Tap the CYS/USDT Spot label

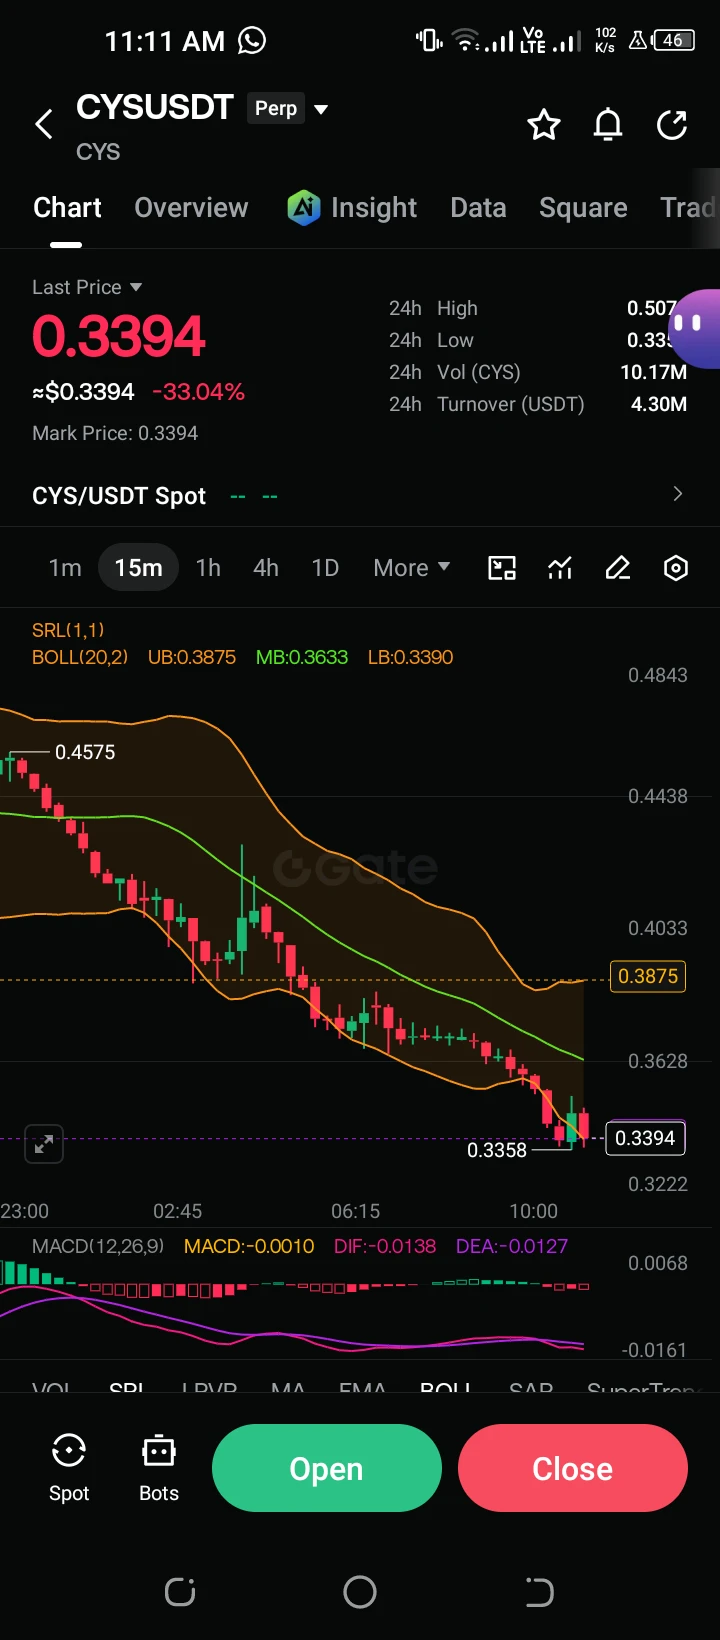coord(119,496)
